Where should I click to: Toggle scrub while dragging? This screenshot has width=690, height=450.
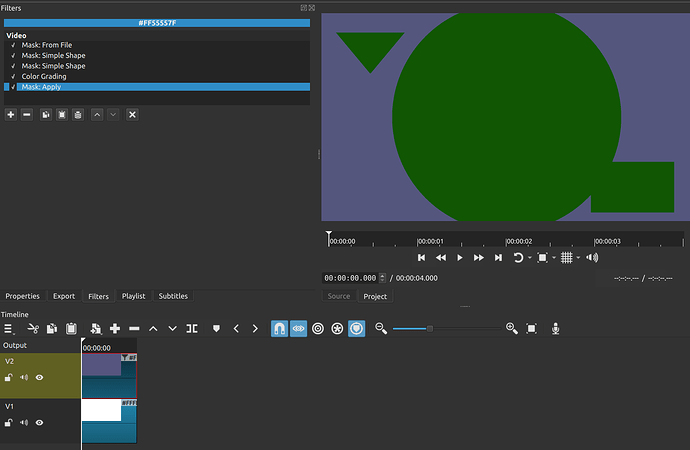coord(298,329)
